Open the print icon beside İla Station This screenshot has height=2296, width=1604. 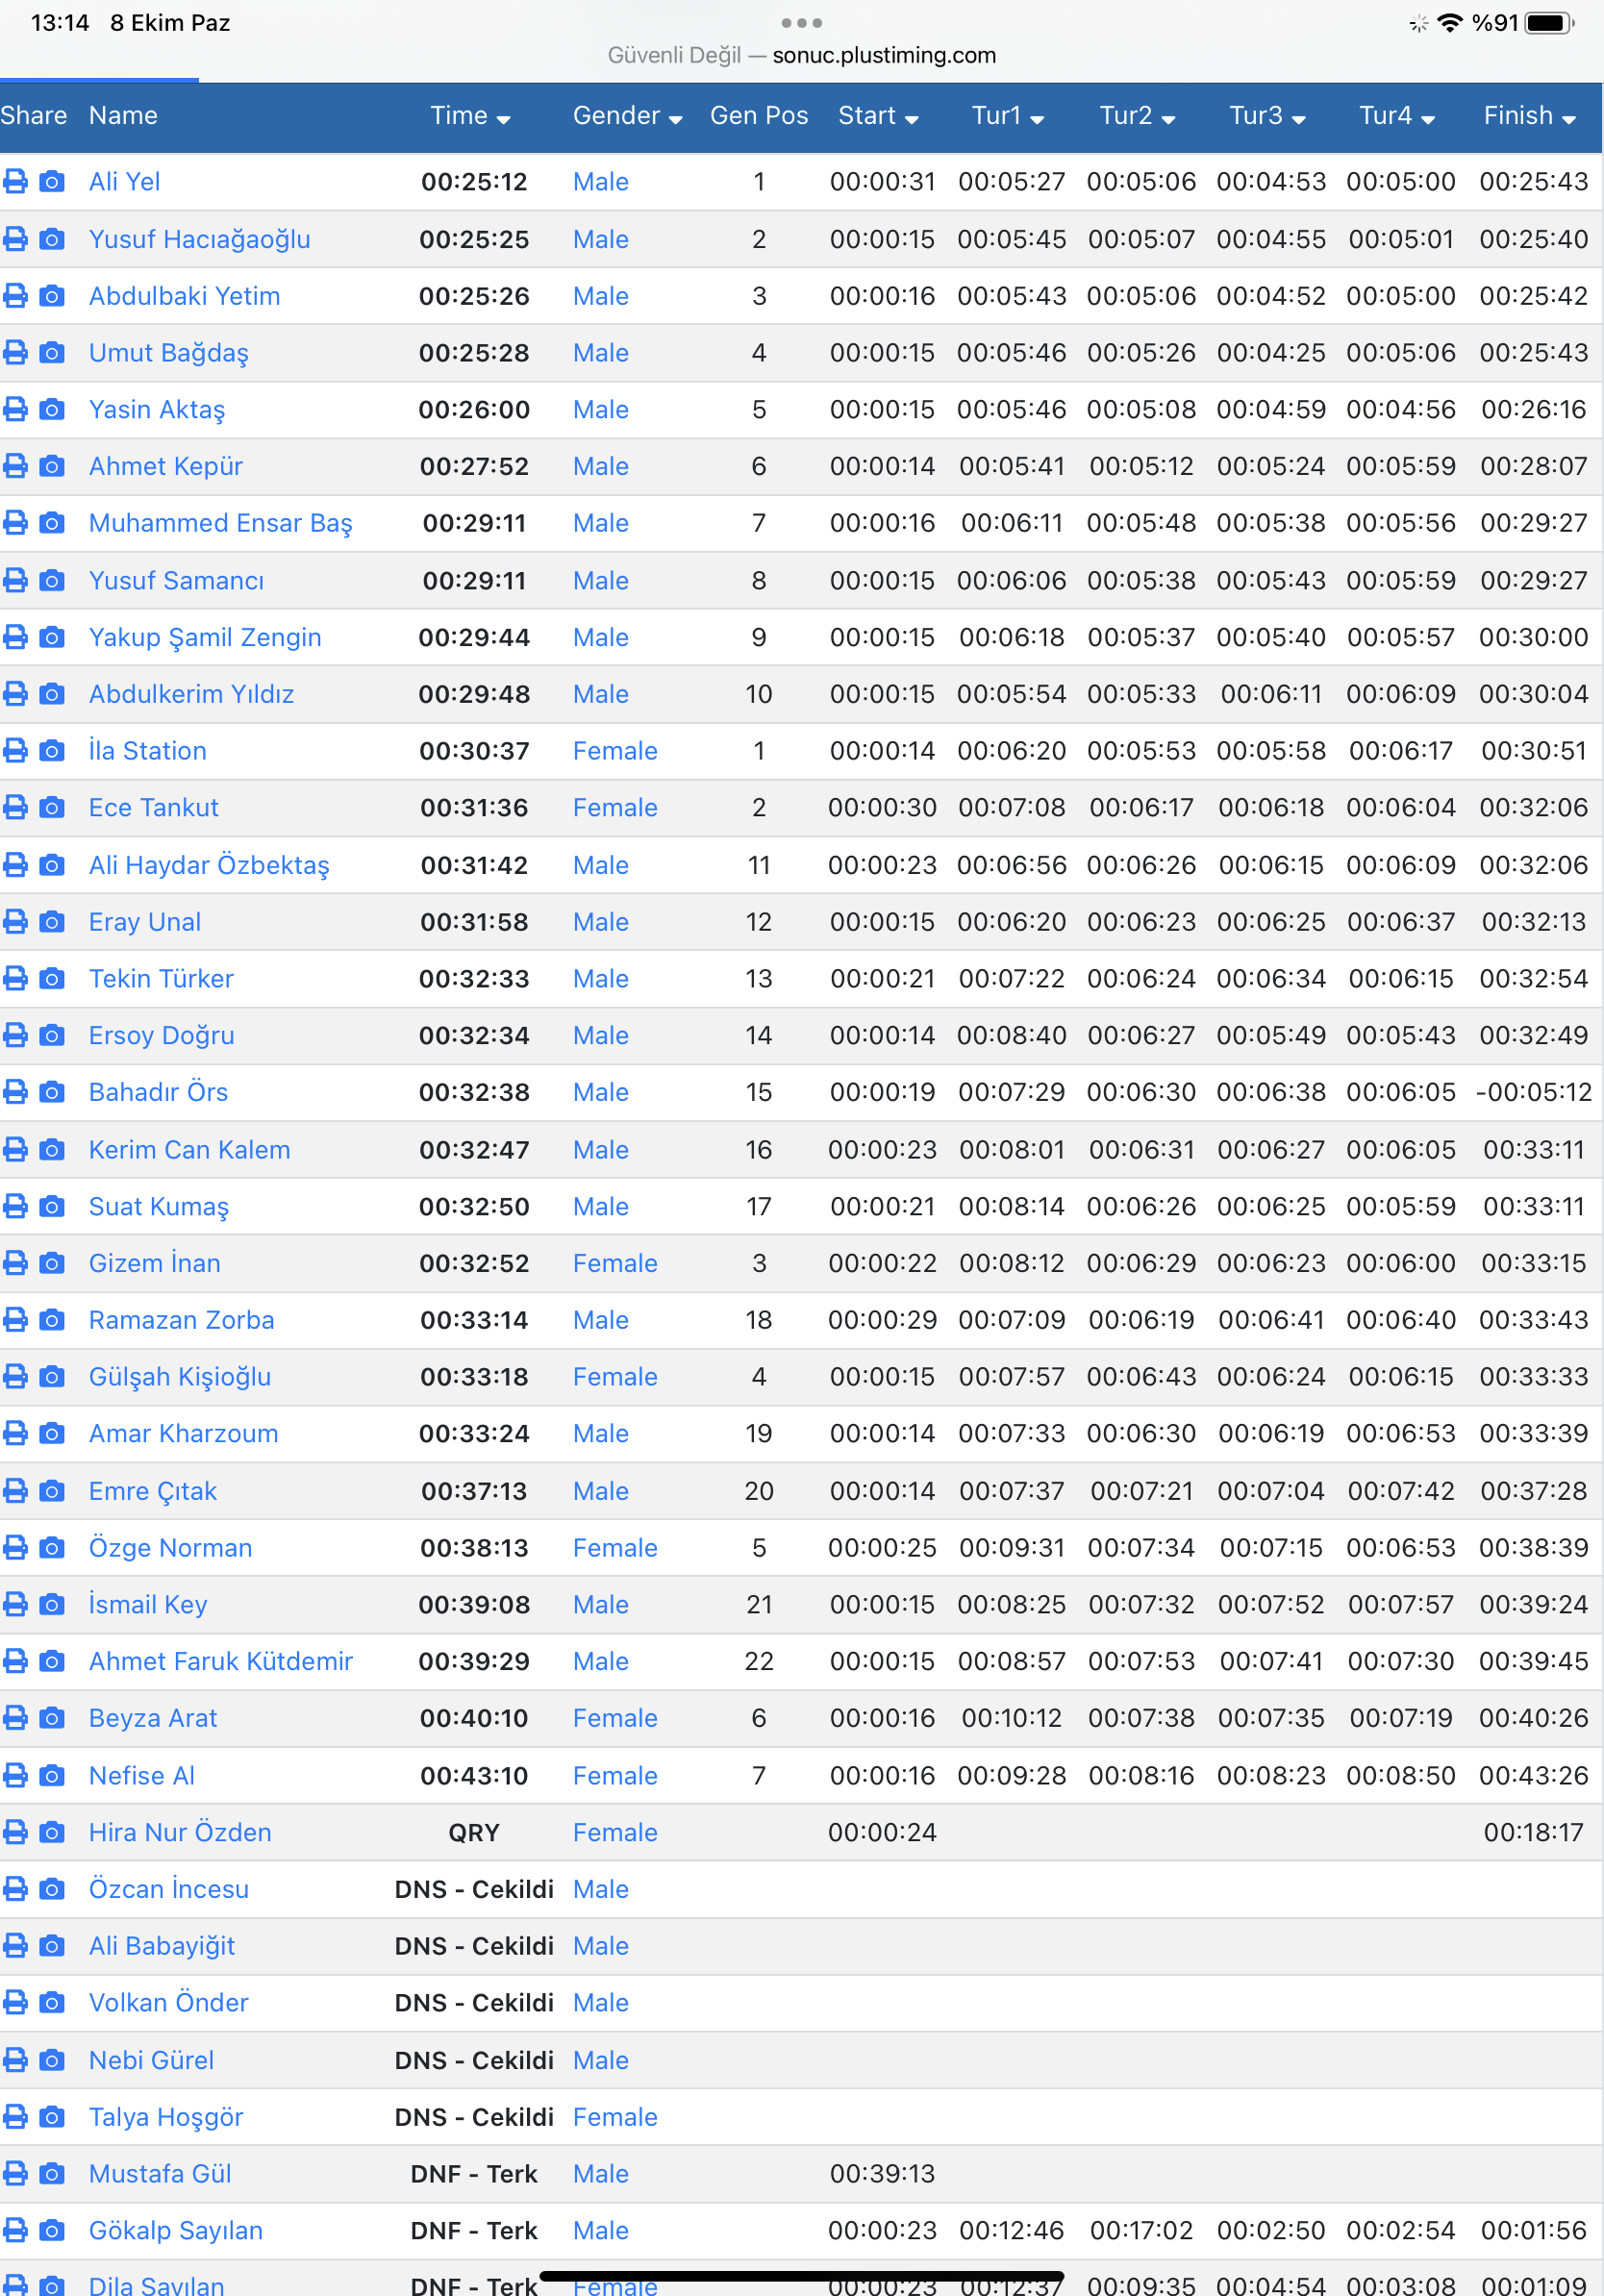click(x=15, y=750)
